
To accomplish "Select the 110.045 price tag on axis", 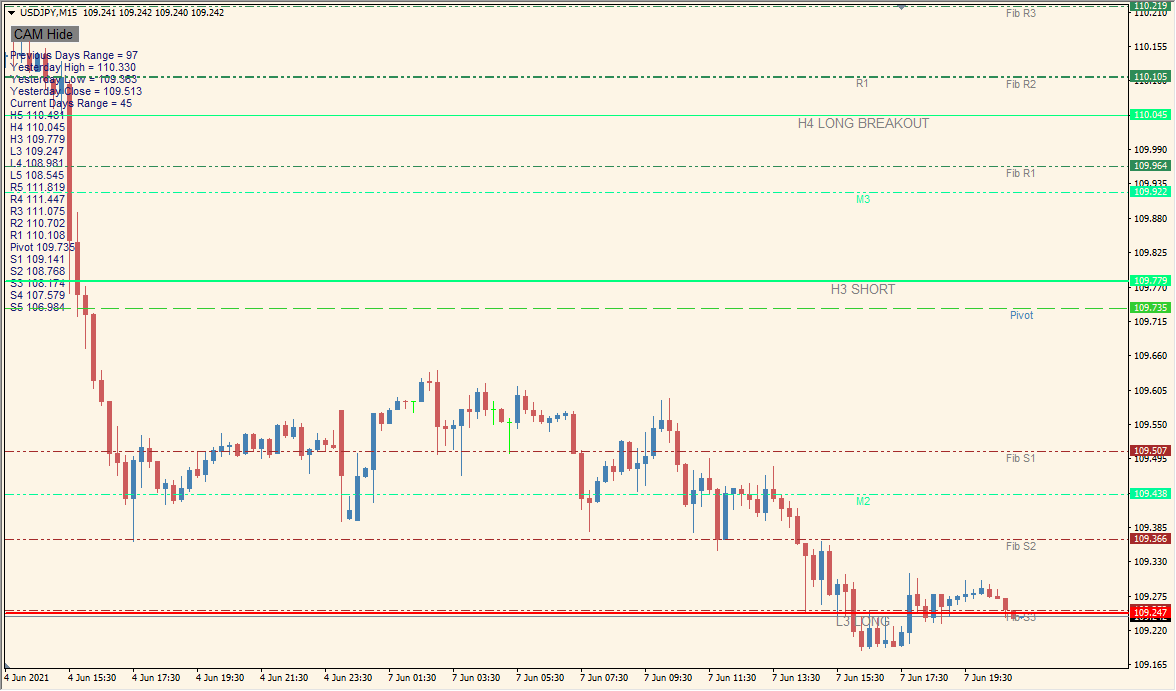I will 1150,115.
